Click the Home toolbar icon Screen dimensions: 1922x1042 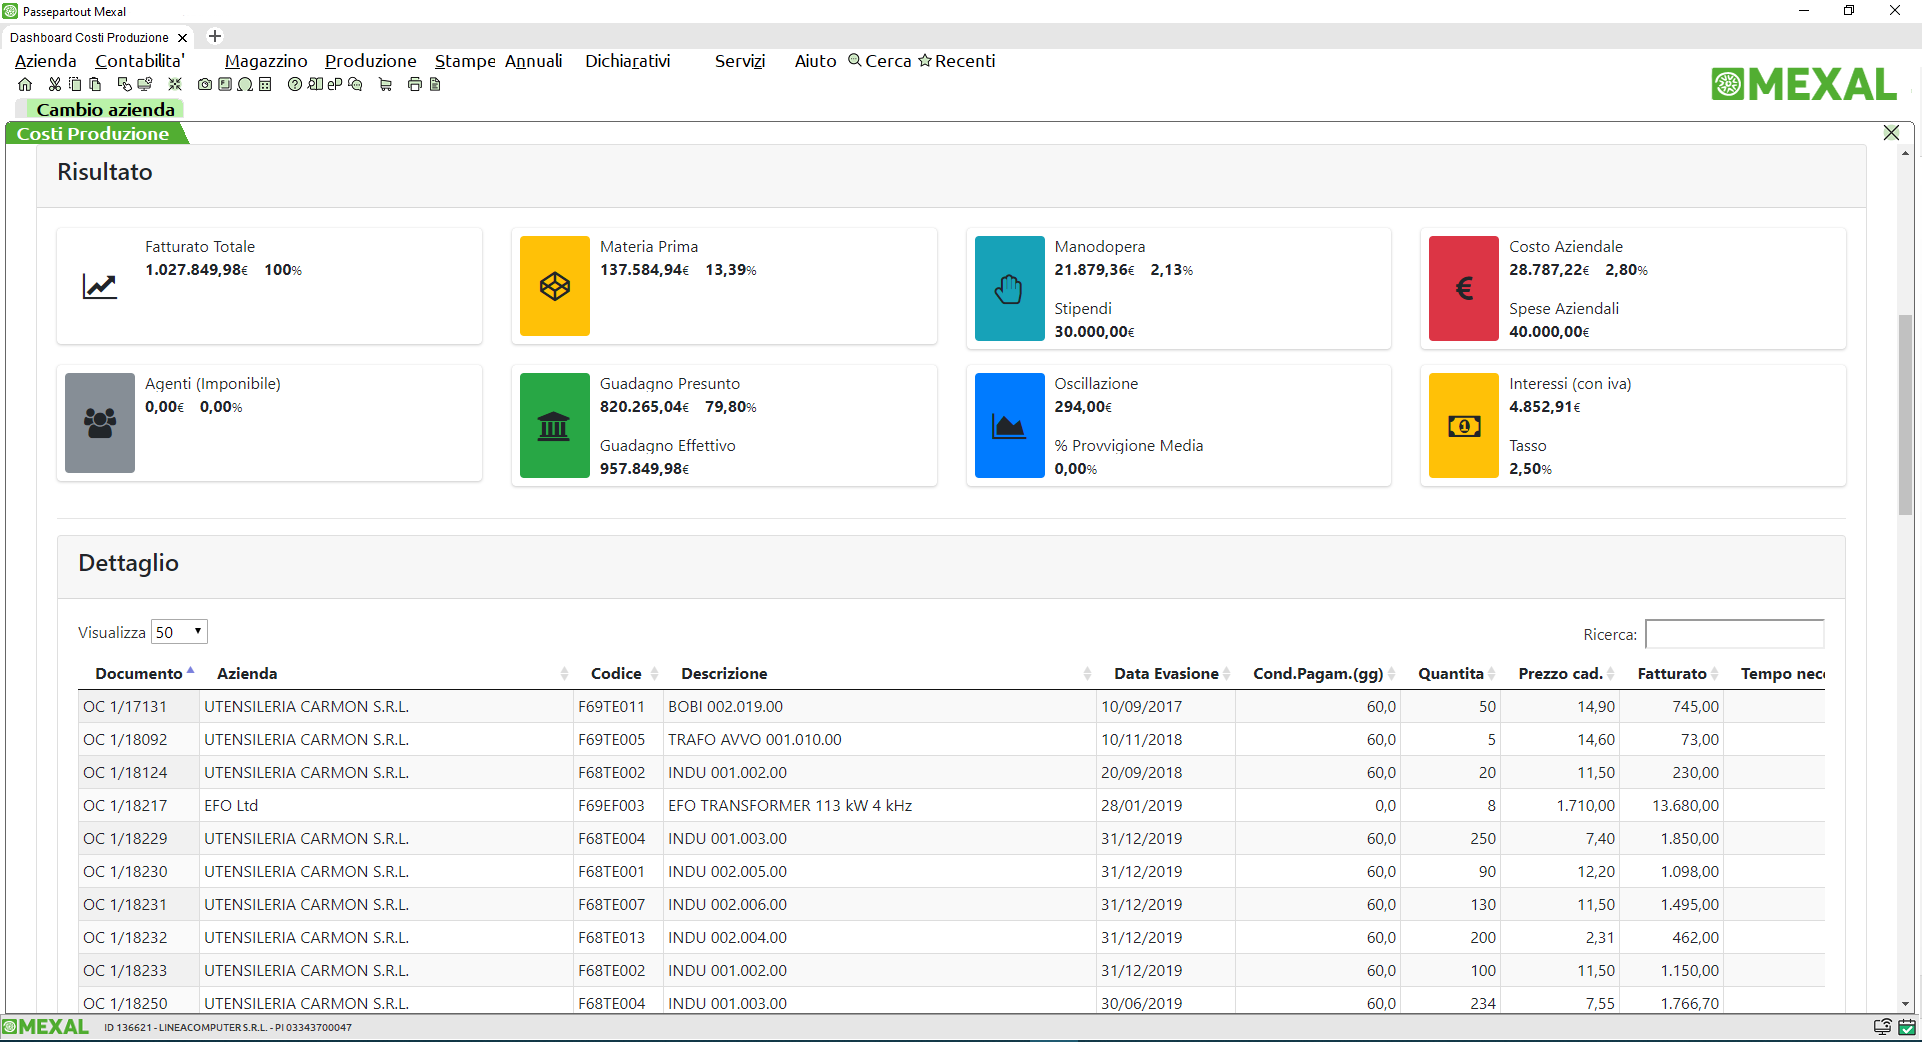tap(25, 85)
